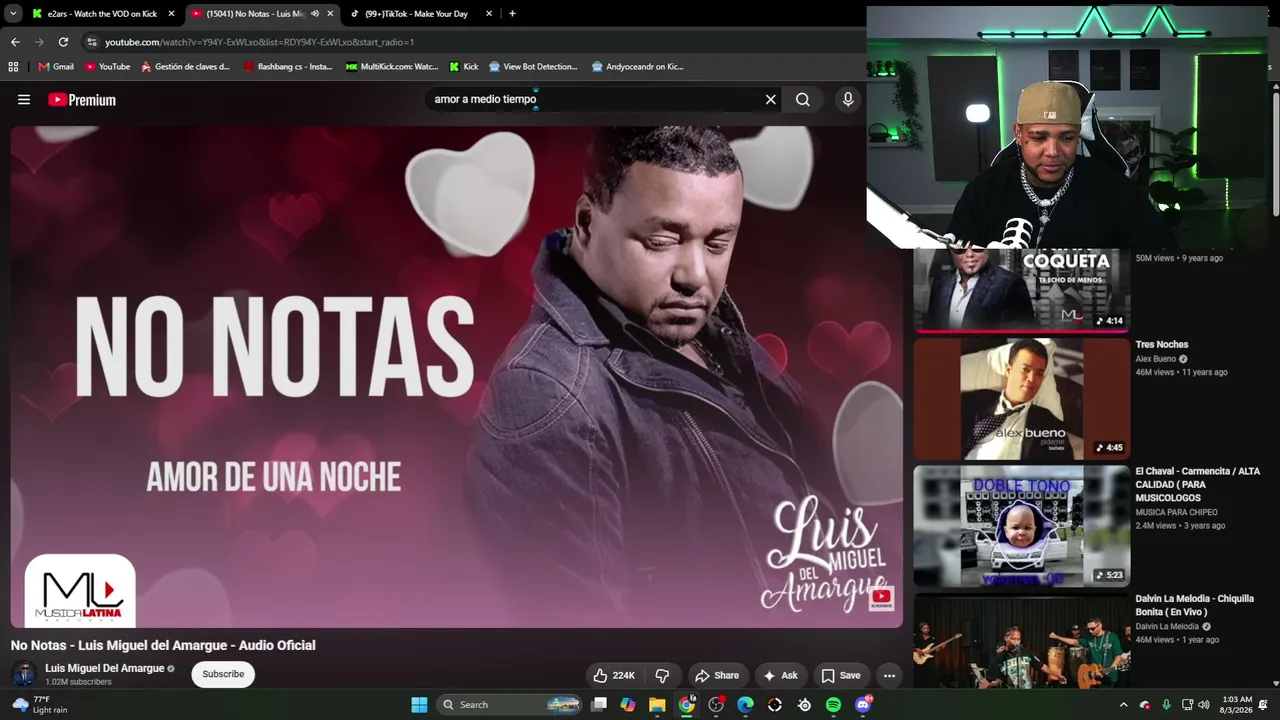
Task: Open Microsoft Edge from the taskbar
Action: [x=745, y=705]
